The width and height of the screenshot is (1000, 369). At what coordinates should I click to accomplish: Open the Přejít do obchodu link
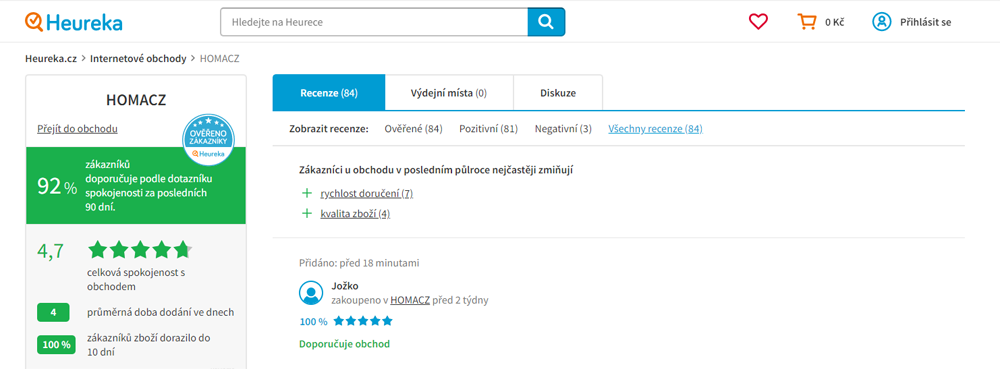click(x=77, y=129)
